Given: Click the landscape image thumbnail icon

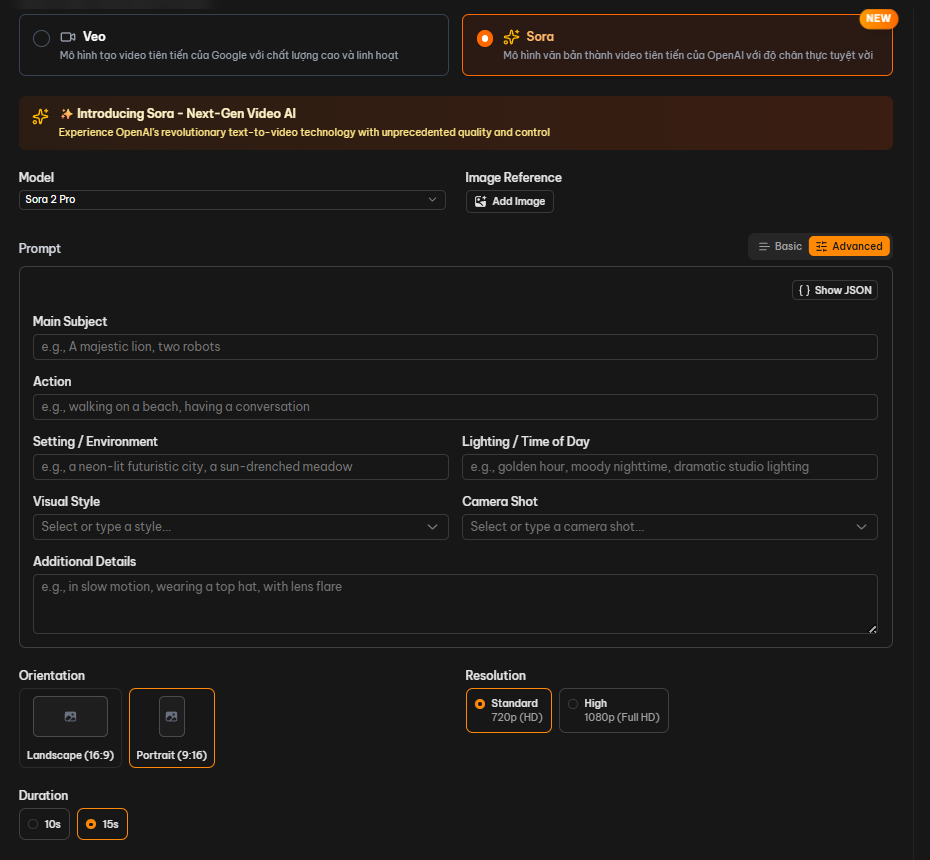Looking at the screenshot, I should coord(71,716).
